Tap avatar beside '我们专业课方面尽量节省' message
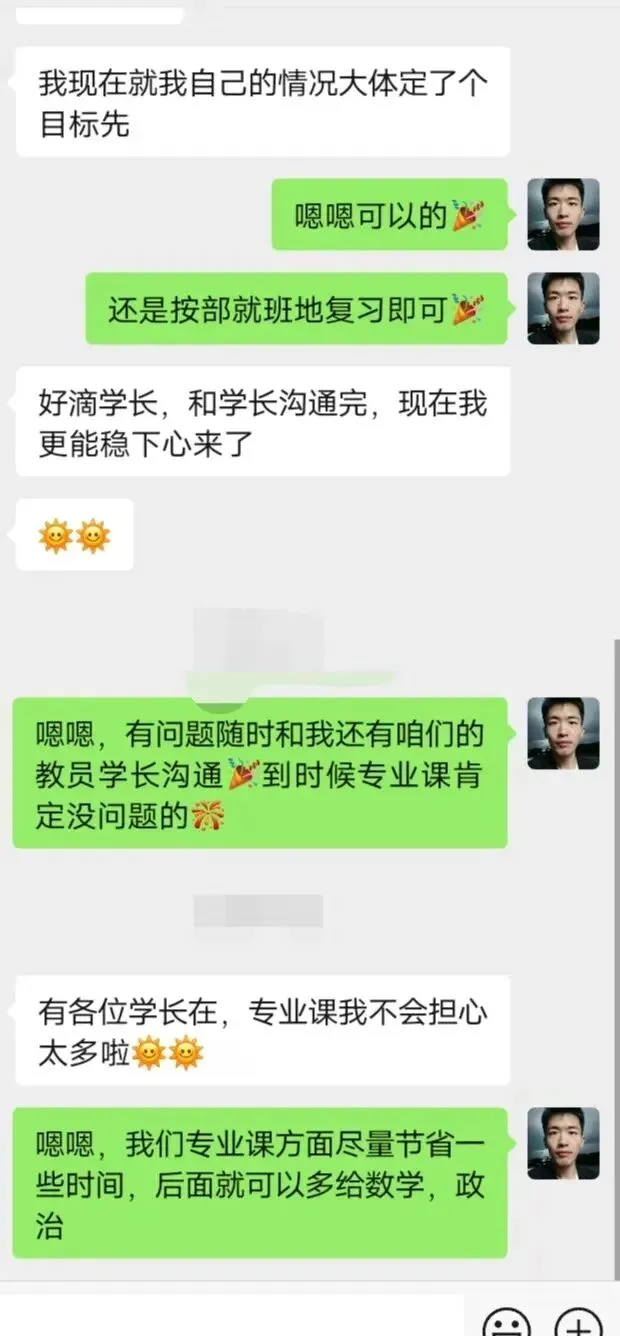 563,1143
